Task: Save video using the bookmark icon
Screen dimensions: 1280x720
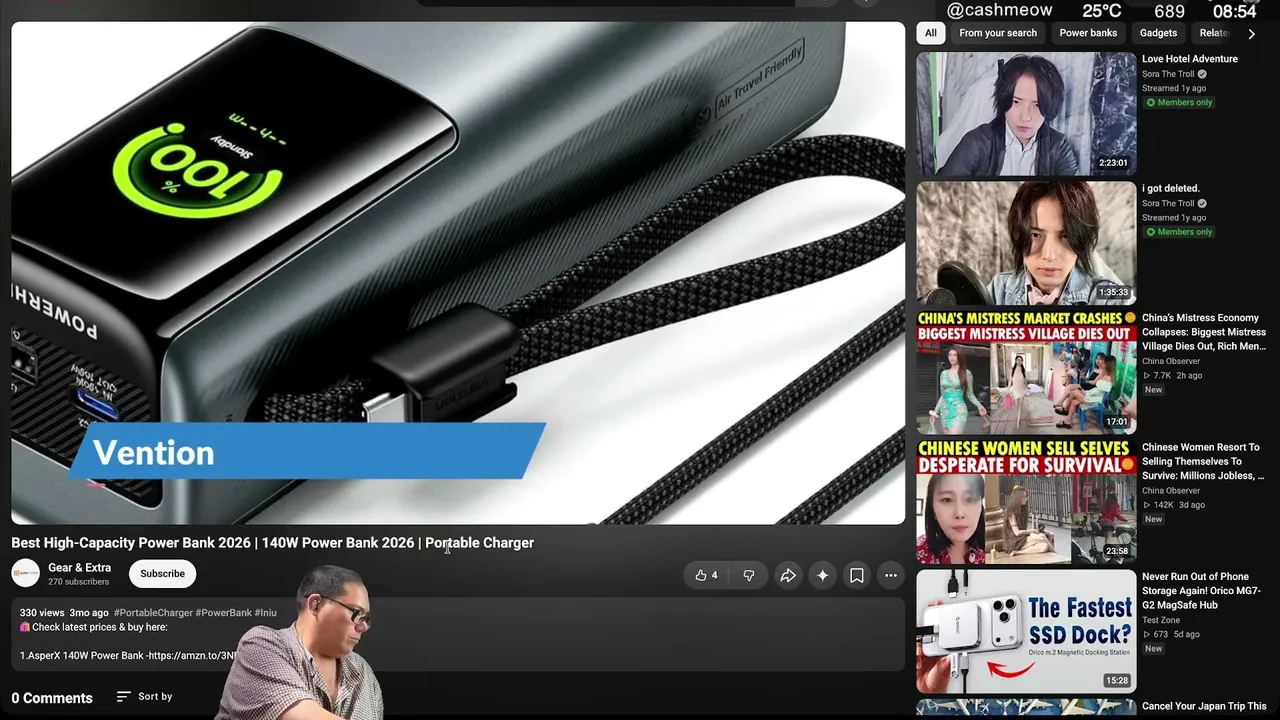Action: point(857,575)
